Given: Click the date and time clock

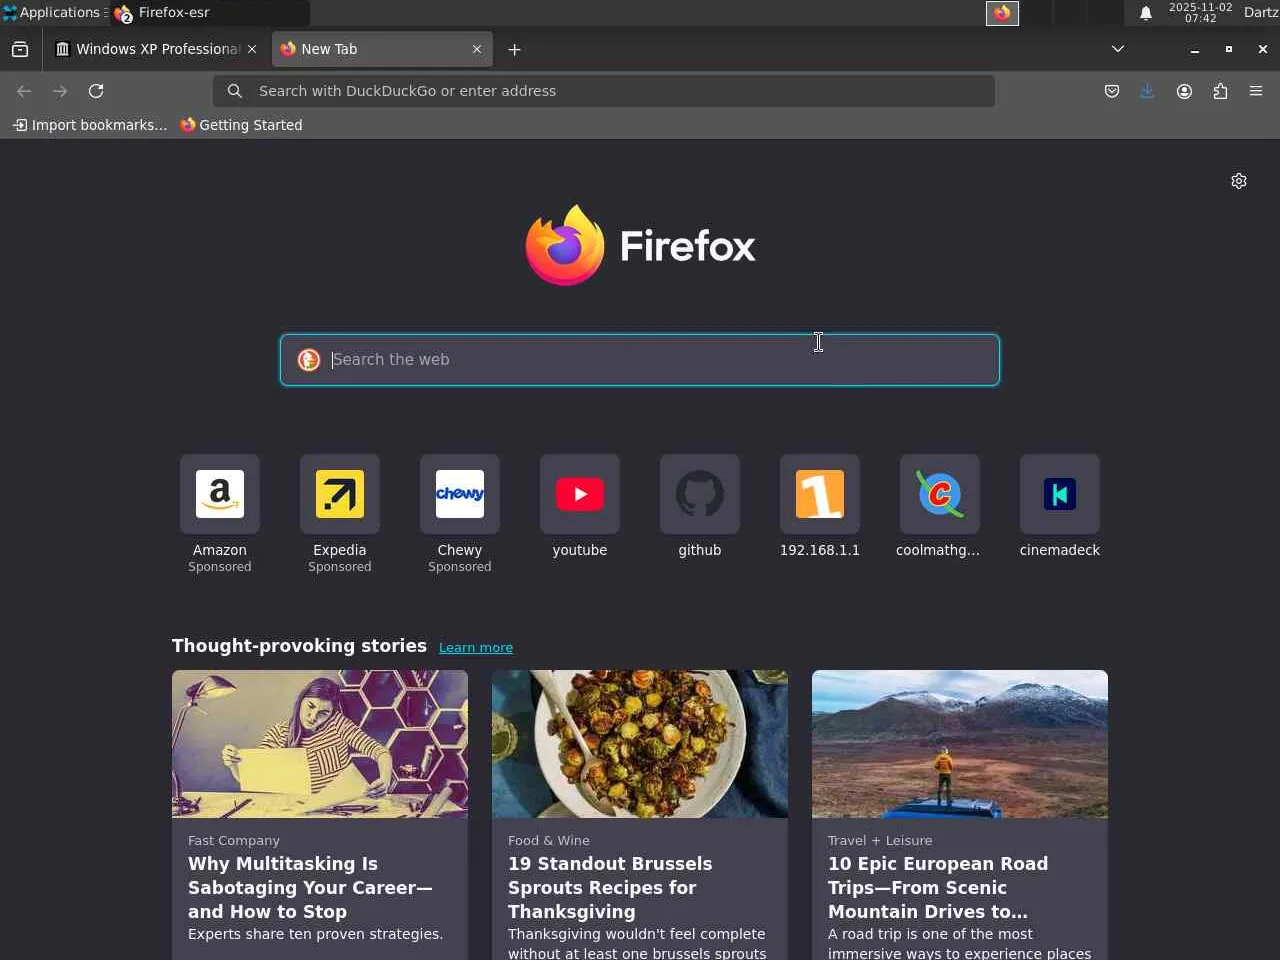Looking at the screenshot, I should coord(1201,13).
